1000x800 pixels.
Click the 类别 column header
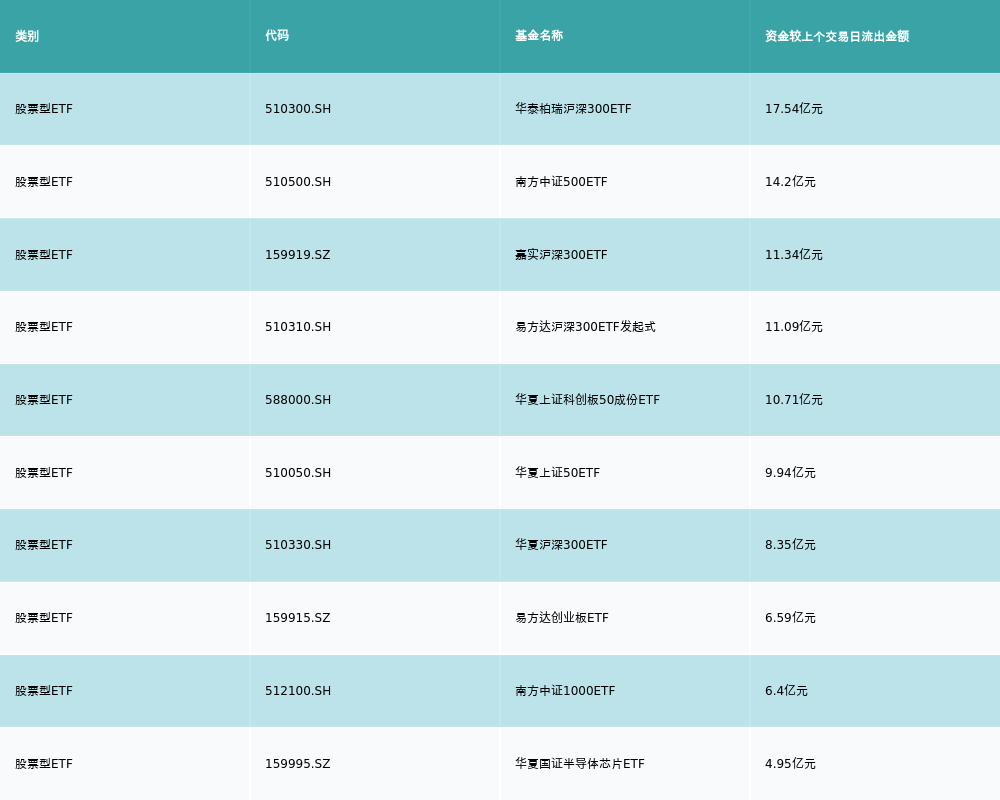(x=27, y=36)
